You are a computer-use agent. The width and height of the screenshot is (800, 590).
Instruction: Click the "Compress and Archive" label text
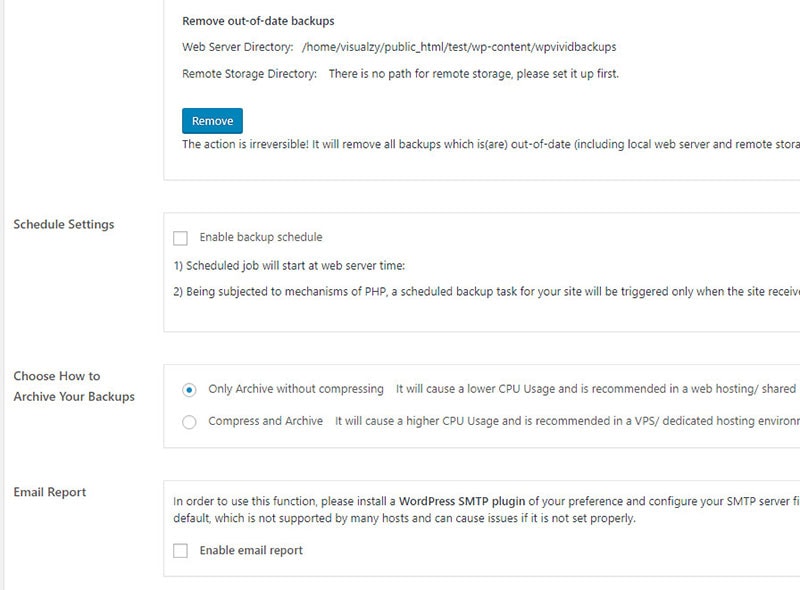point(265,421)
